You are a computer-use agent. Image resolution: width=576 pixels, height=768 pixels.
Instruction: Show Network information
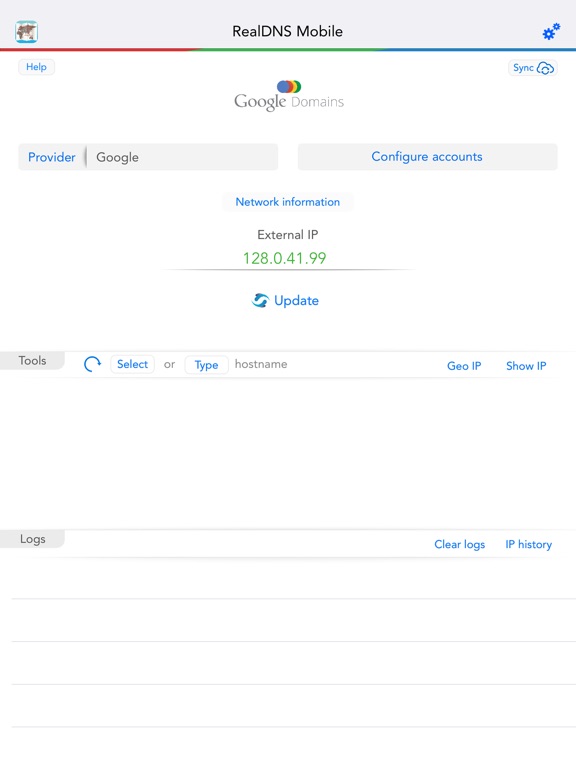288,202
